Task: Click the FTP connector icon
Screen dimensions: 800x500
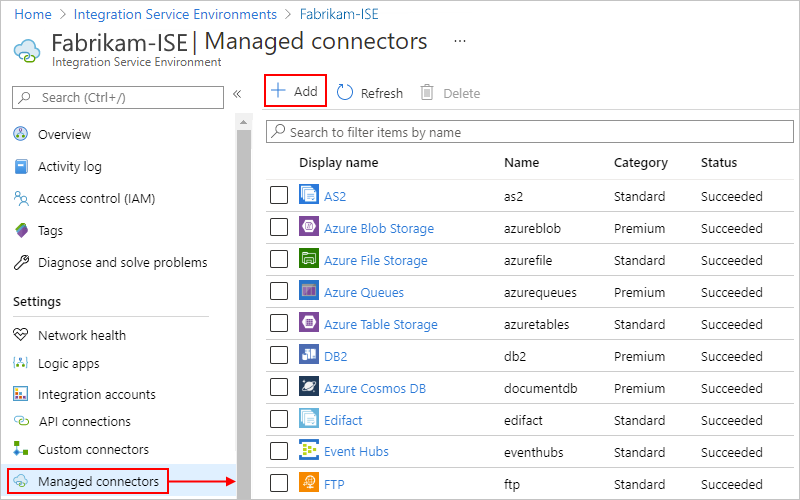Action: (x=309, y=483)
